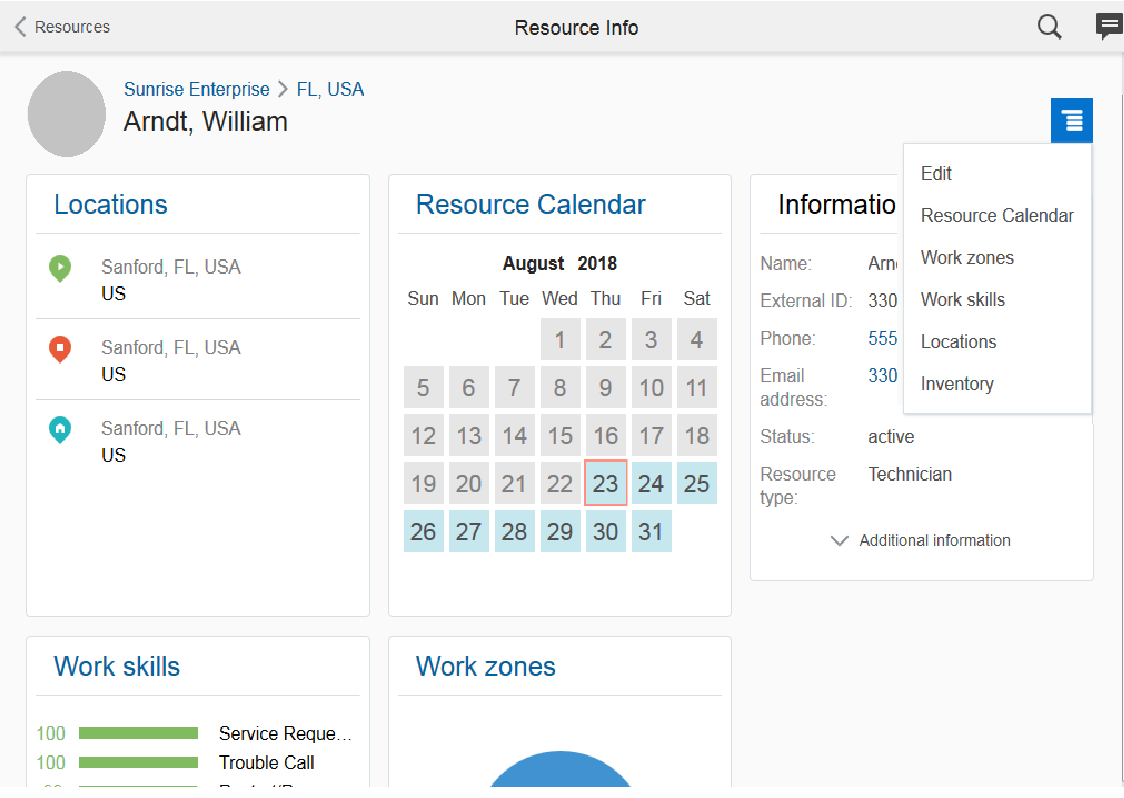Select August 29 on the calendar
The height and width of the screenshot is (798, 1124).
tap(560, 531)
